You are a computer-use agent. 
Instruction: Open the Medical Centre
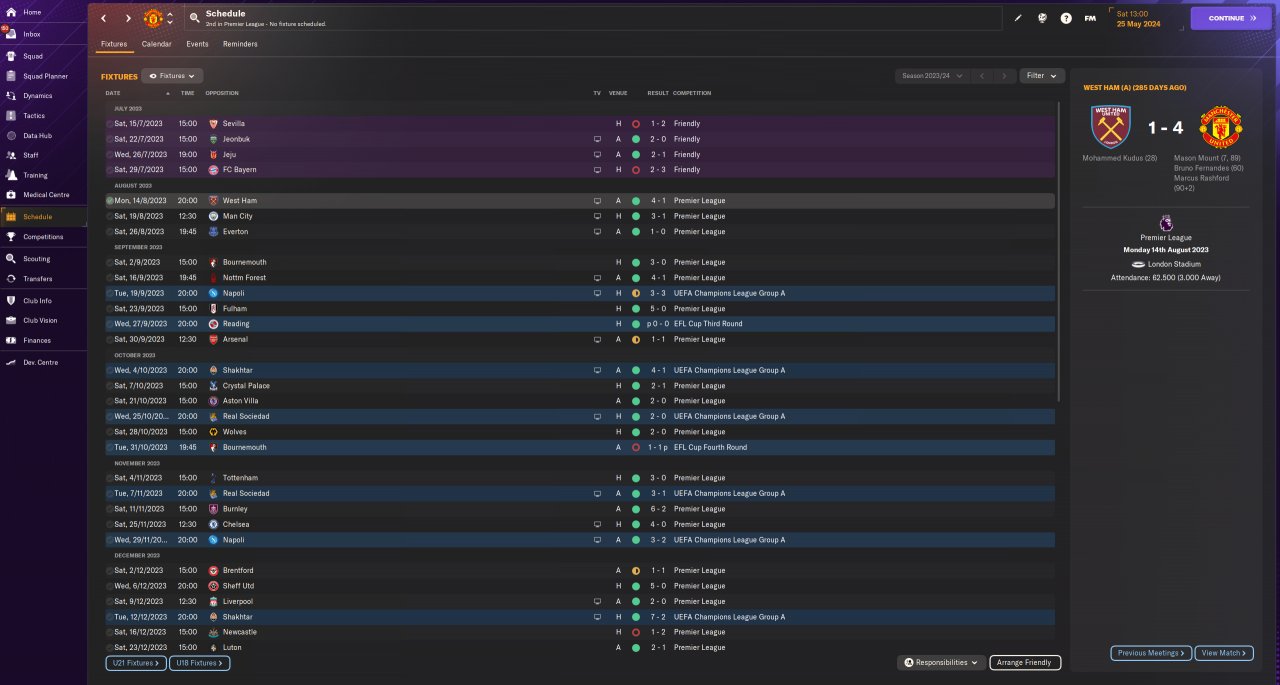coord(46,195)
